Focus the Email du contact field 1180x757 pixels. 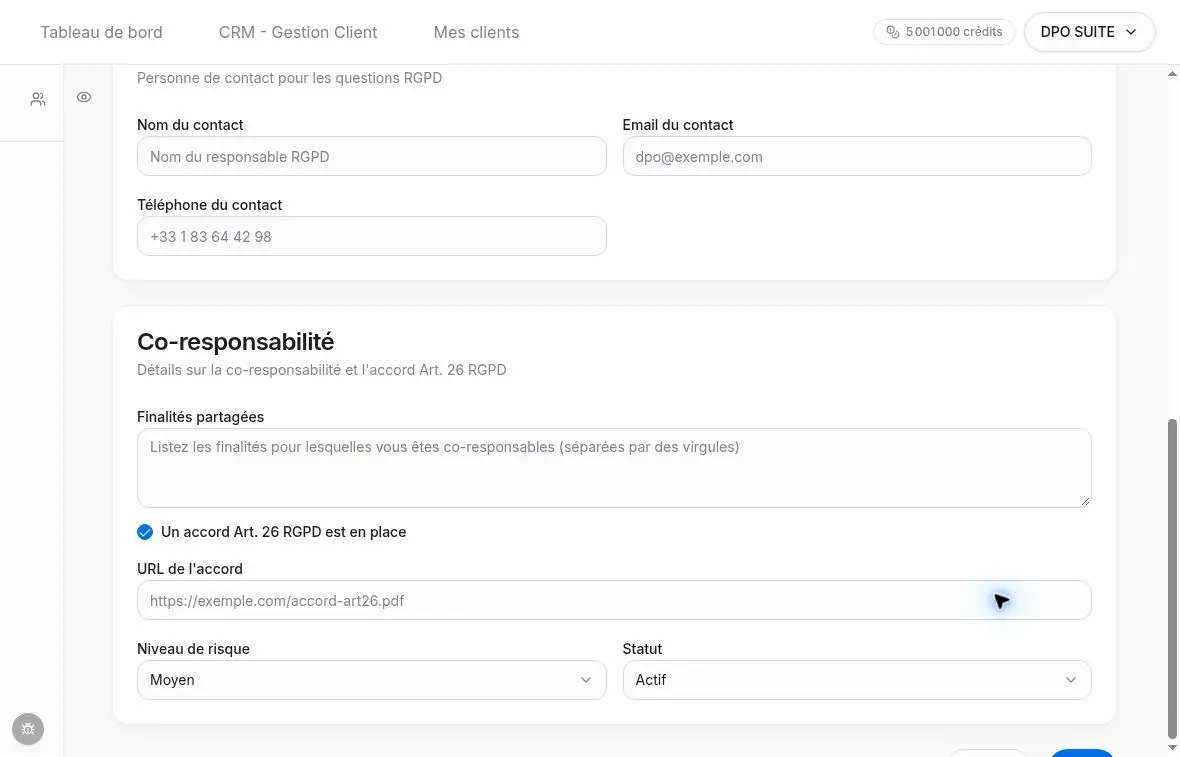click(857, 157)
